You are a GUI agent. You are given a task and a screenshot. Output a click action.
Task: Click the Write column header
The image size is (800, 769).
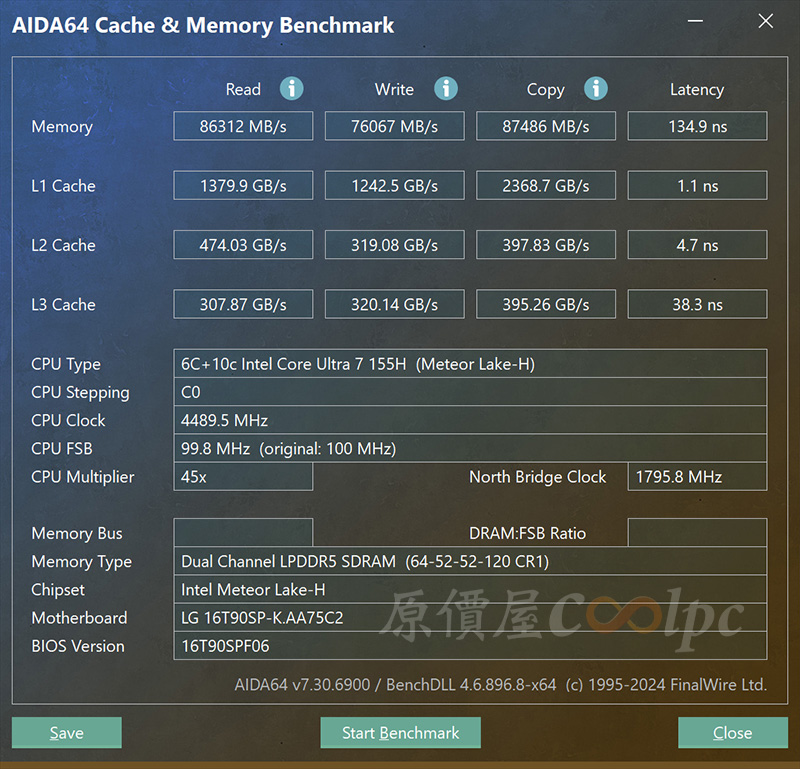point(394,89)
